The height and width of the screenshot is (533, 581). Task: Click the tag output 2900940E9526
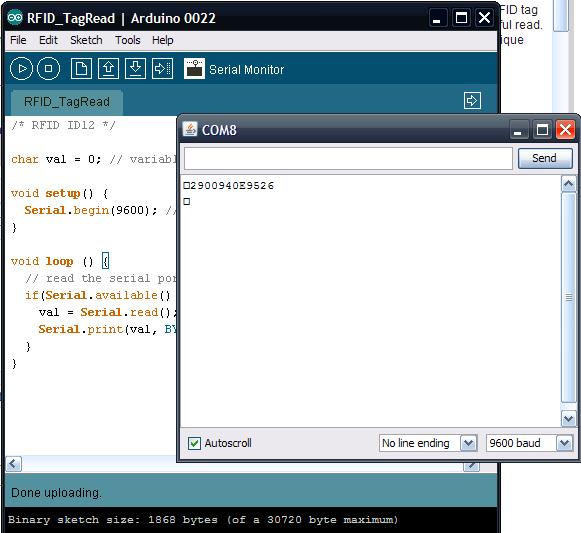(x=232, y=185)
